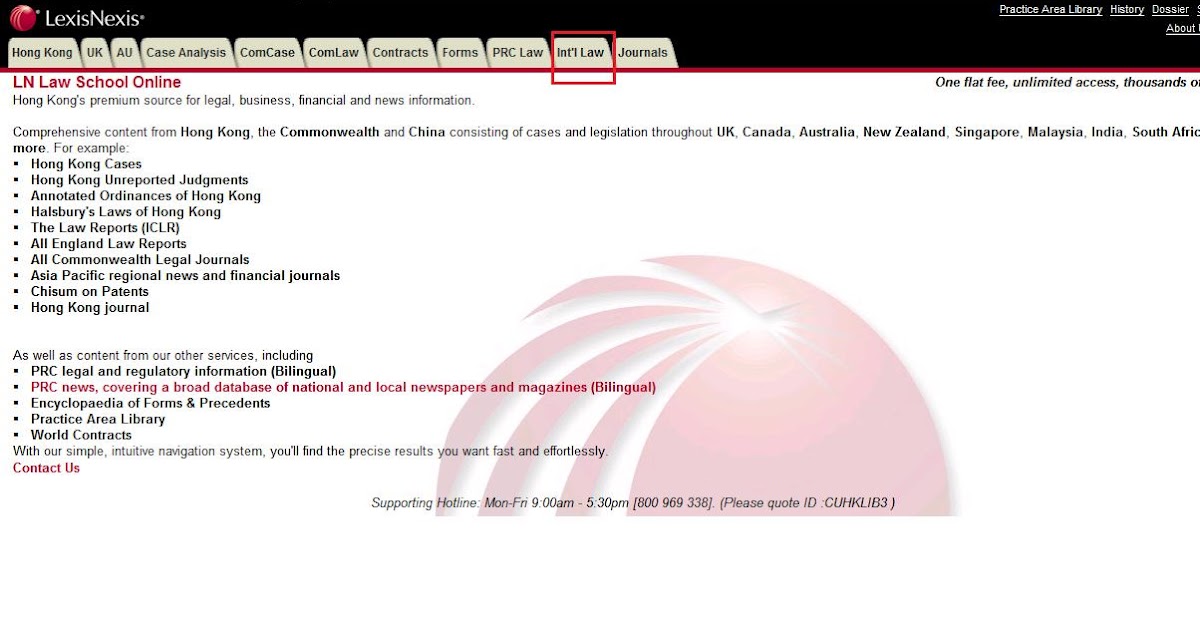1200x630 pixels.
Task: Select Encyclopaedia of Forms & Precedents item
Action: pyautogui.click(x=151, y=403)
